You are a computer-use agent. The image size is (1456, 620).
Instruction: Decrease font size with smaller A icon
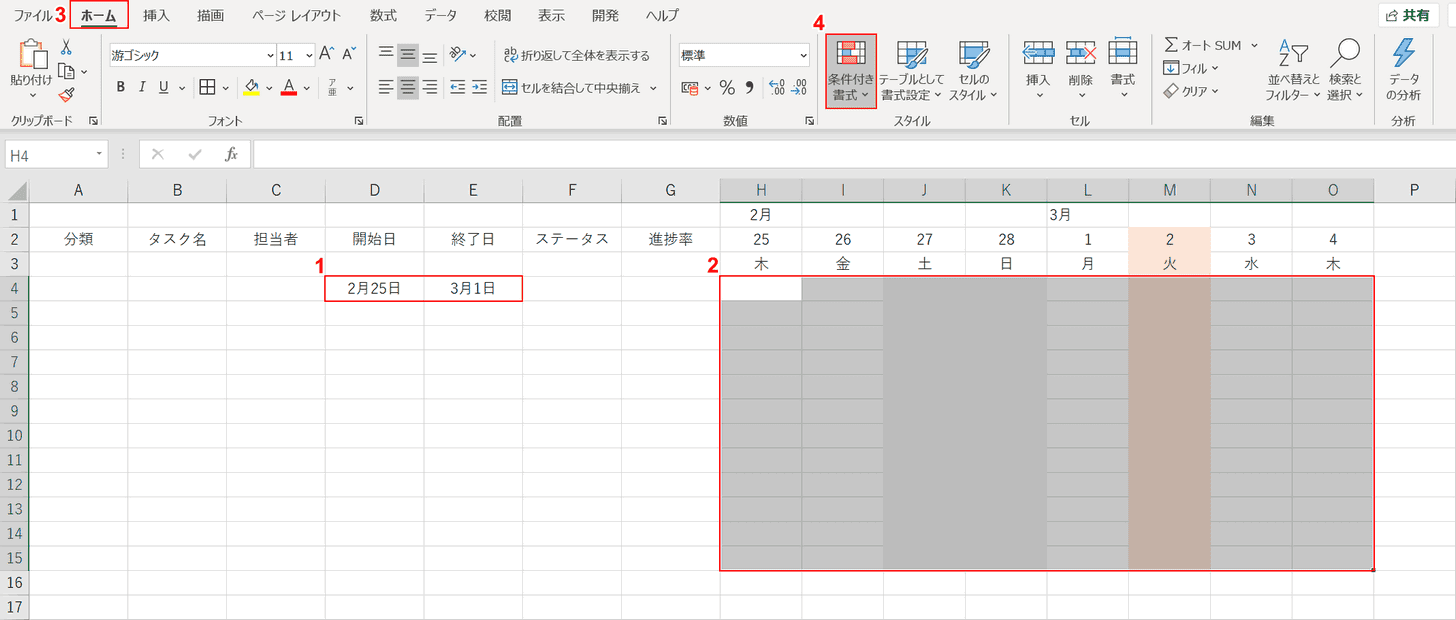point(349,55)
